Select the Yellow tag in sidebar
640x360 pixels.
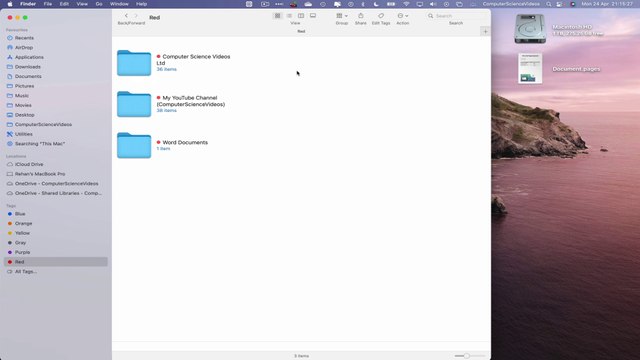tap(22, 233)
